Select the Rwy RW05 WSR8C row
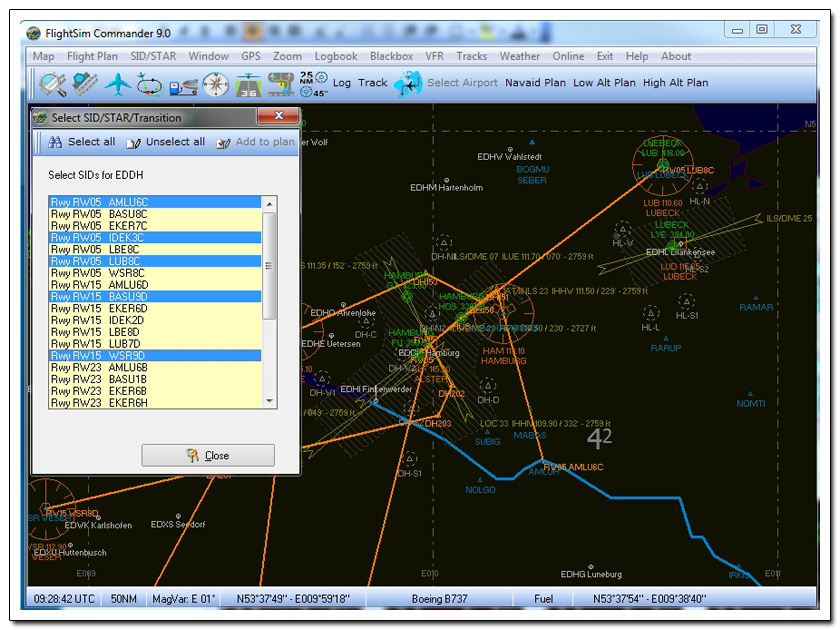Image resolution: width=840 pixels, height=630 pixels. click(155, 273)
